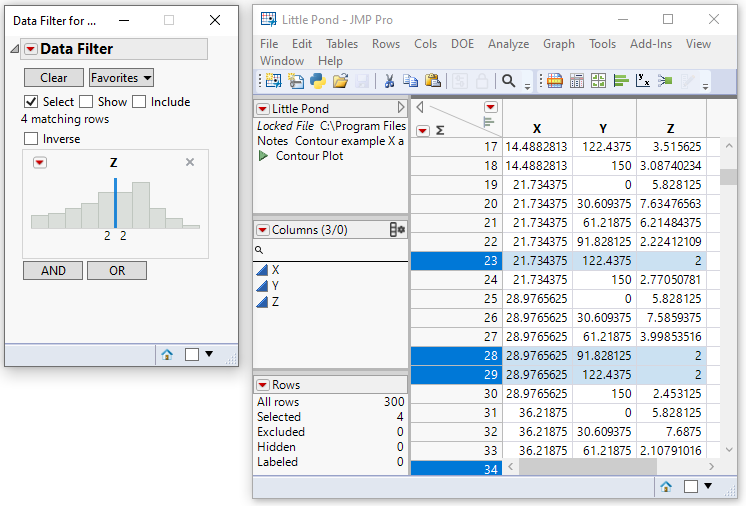Screen dimensions: 746x506
Task: Click the blue Z histogram slider bar
Action: click(x=115, y=203)
